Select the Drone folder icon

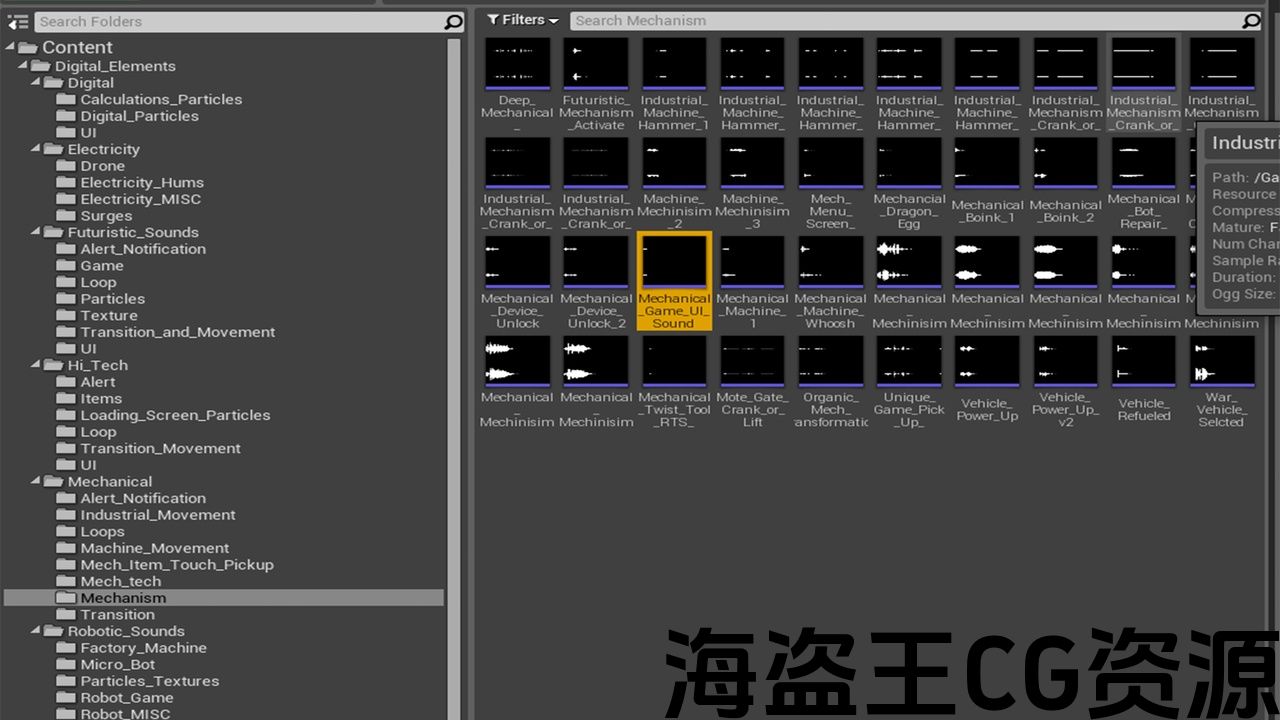66,166
